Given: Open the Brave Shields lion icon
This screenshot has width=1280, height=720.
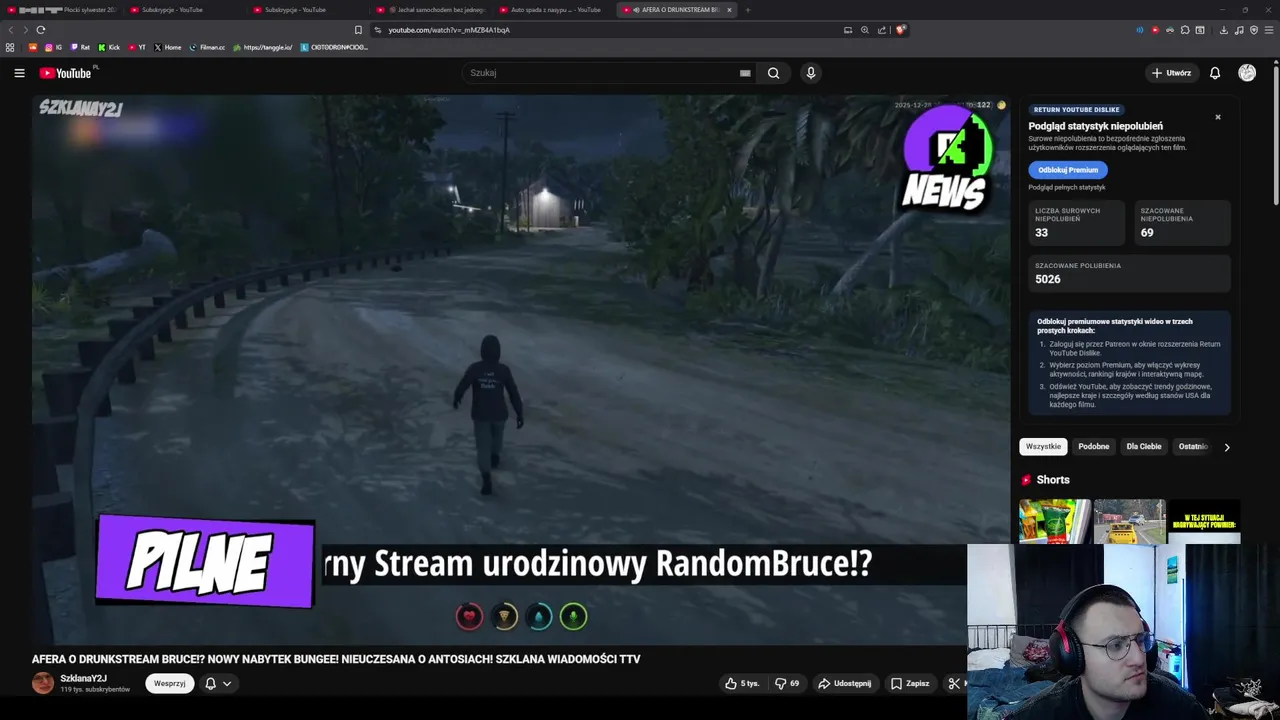Looking at the screenshot, I should click(900, 30).
